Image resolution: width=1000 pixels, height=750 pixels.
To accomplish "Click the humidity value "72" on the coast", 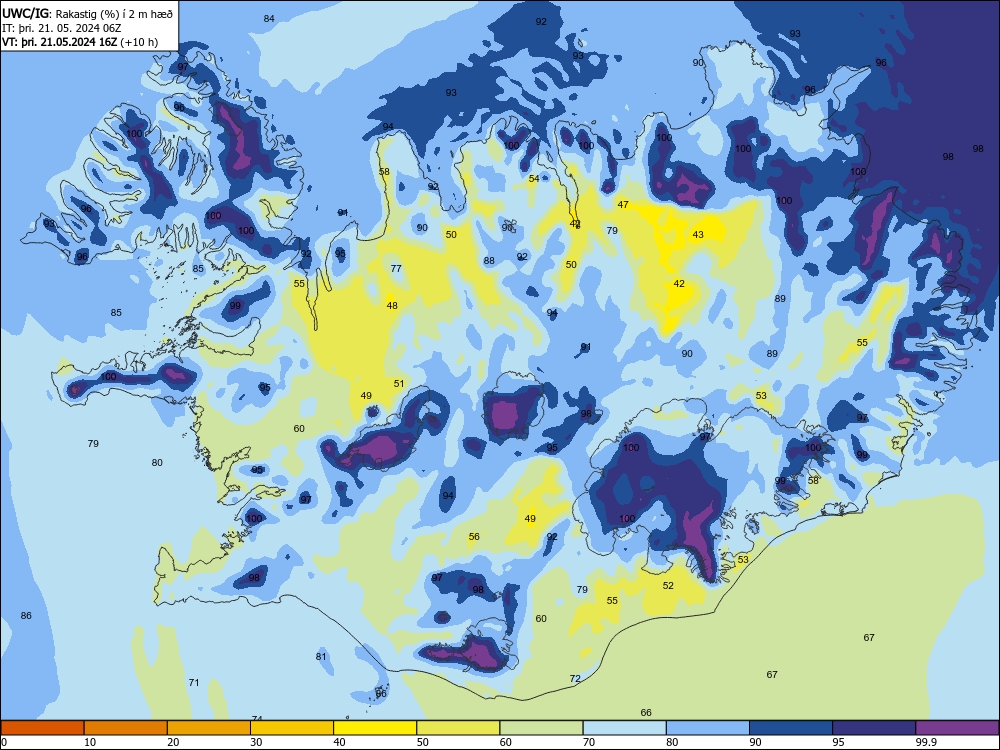I will pyautogui.click(x=575, y=679).
